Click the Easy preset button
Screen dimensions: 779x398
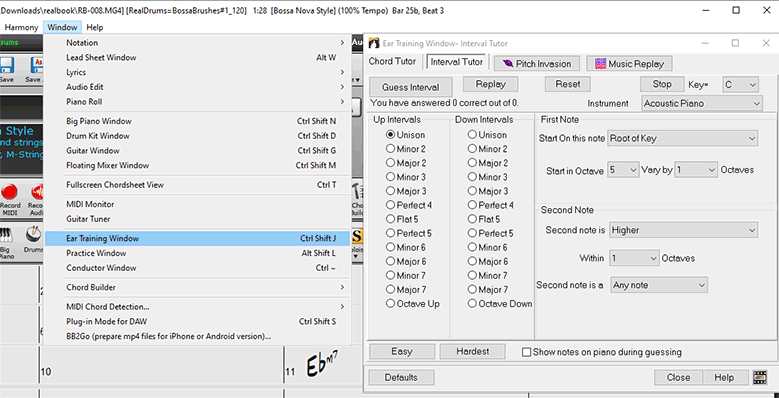(402, 351)
